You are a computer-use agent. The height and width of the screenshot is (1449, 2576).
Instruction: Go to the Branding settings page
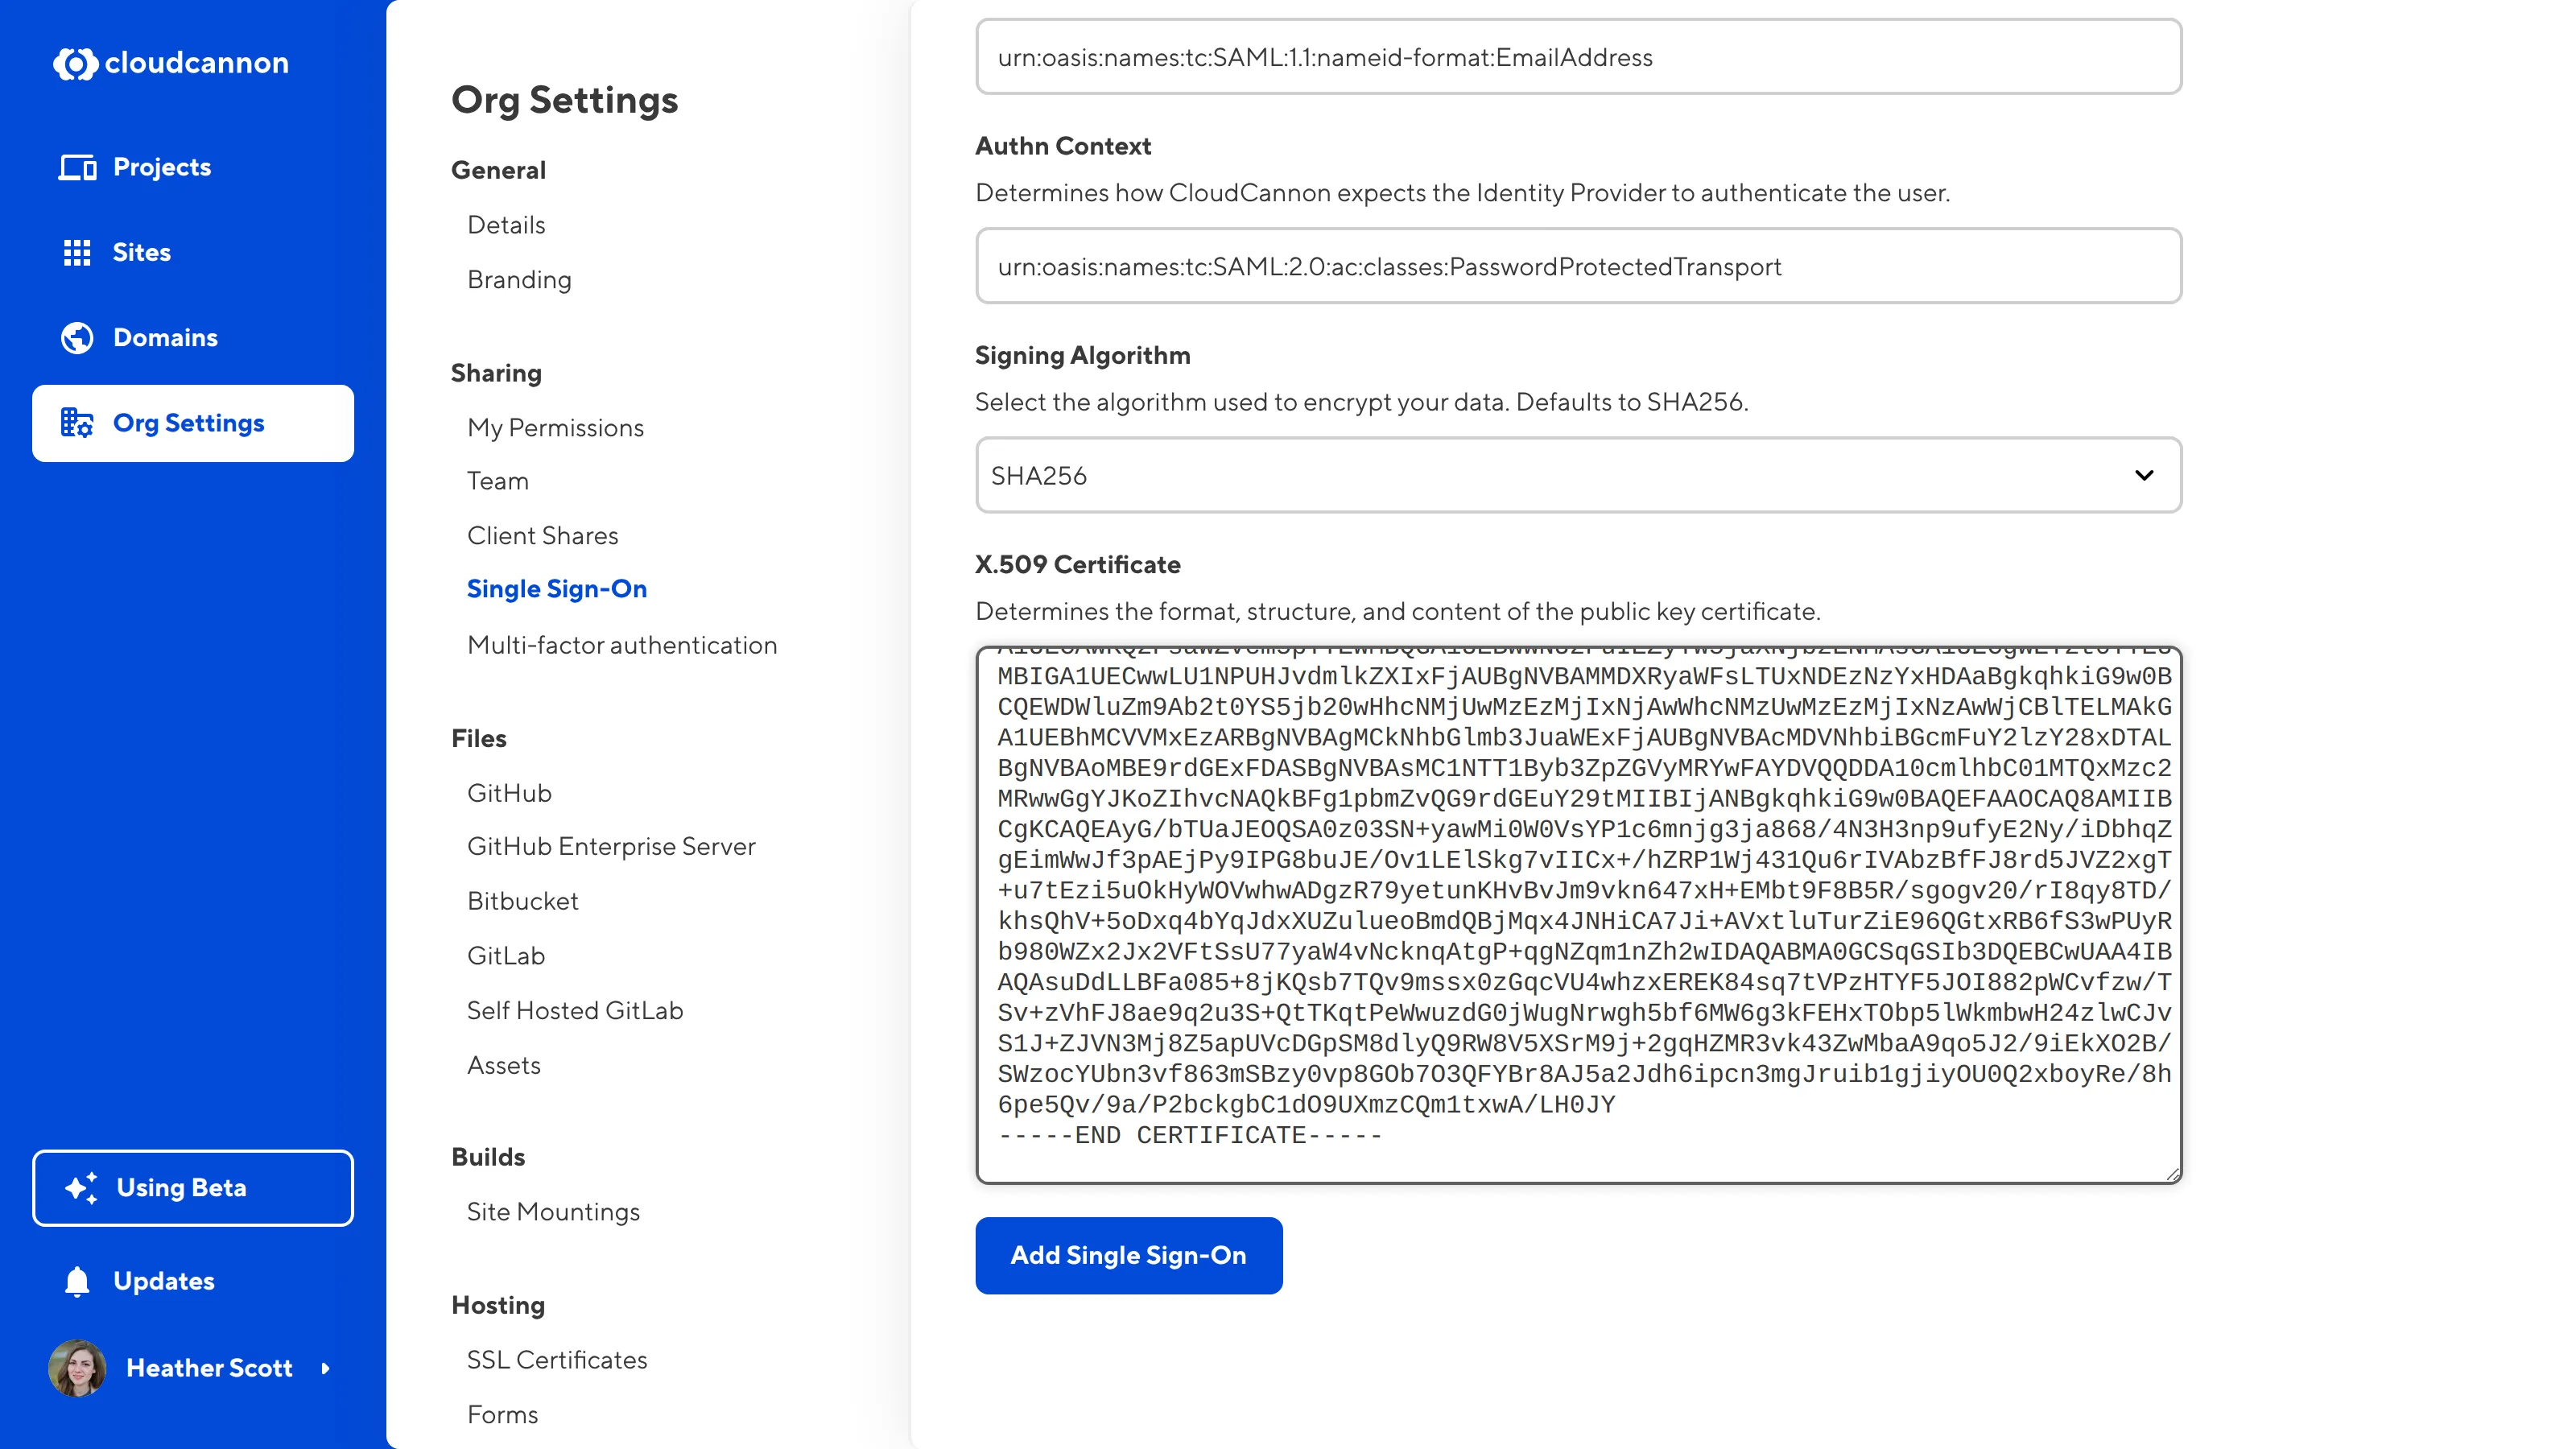point(519,280)
